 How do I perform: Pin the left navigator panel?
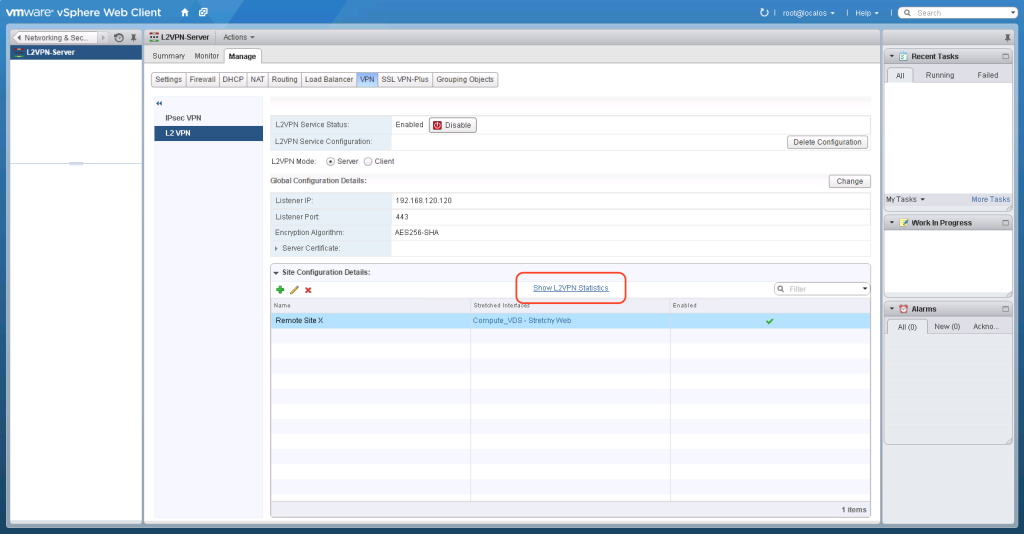click(x=133, y=38)
